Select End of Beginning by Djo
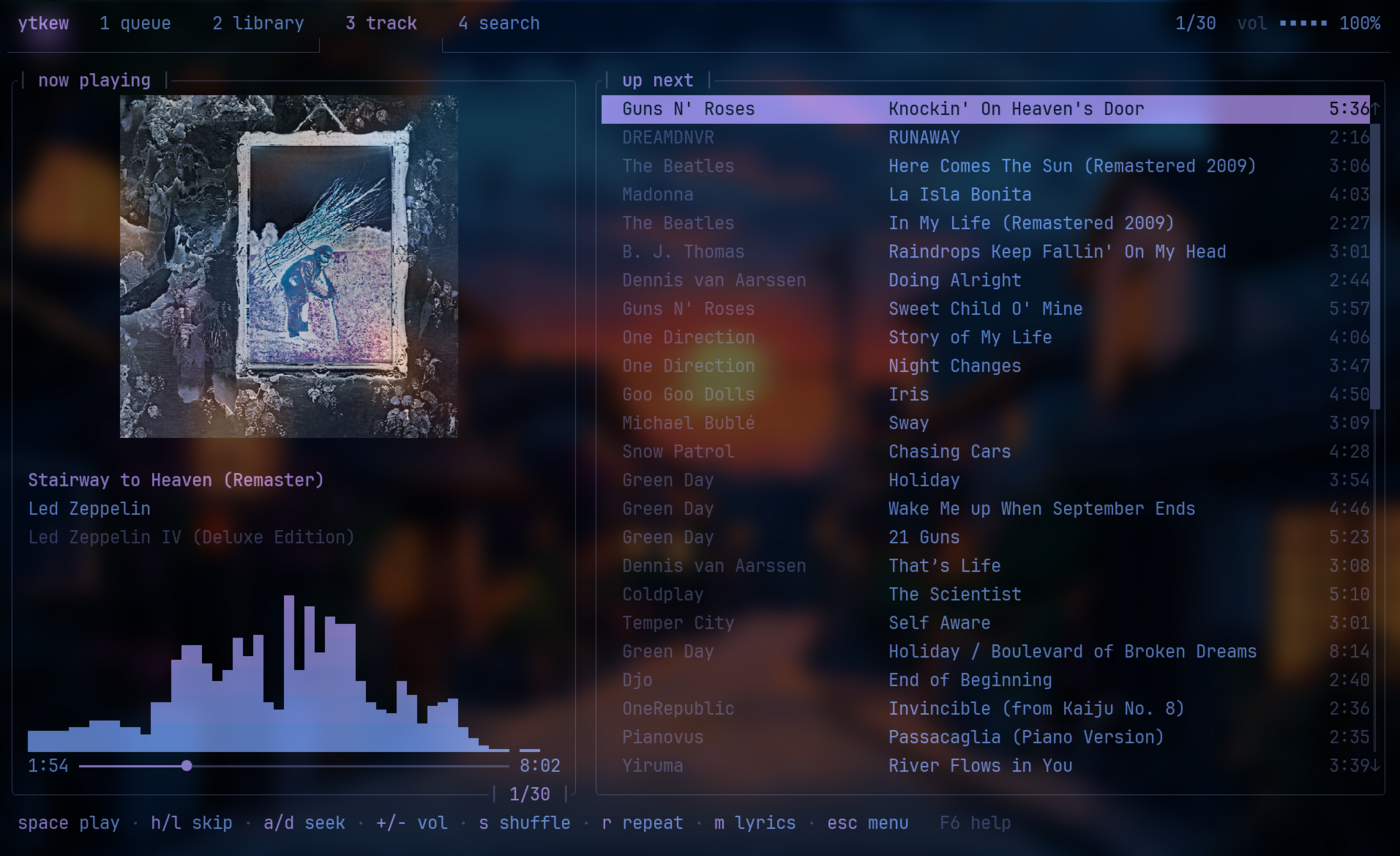The image size is (1400, 856). [x=985, y=679]
